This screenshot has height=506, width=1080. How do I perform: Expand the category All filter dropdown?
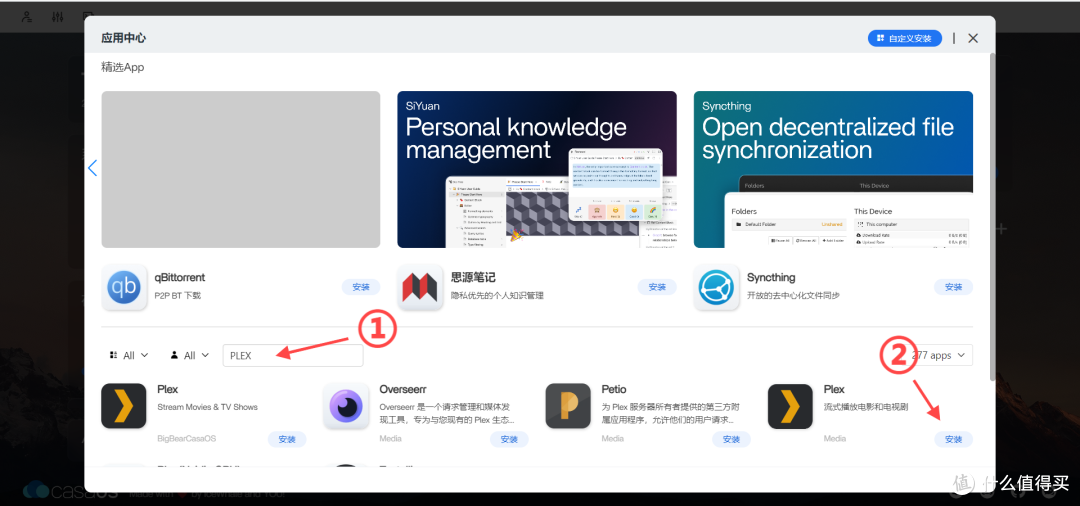click(x=129, y=355)
